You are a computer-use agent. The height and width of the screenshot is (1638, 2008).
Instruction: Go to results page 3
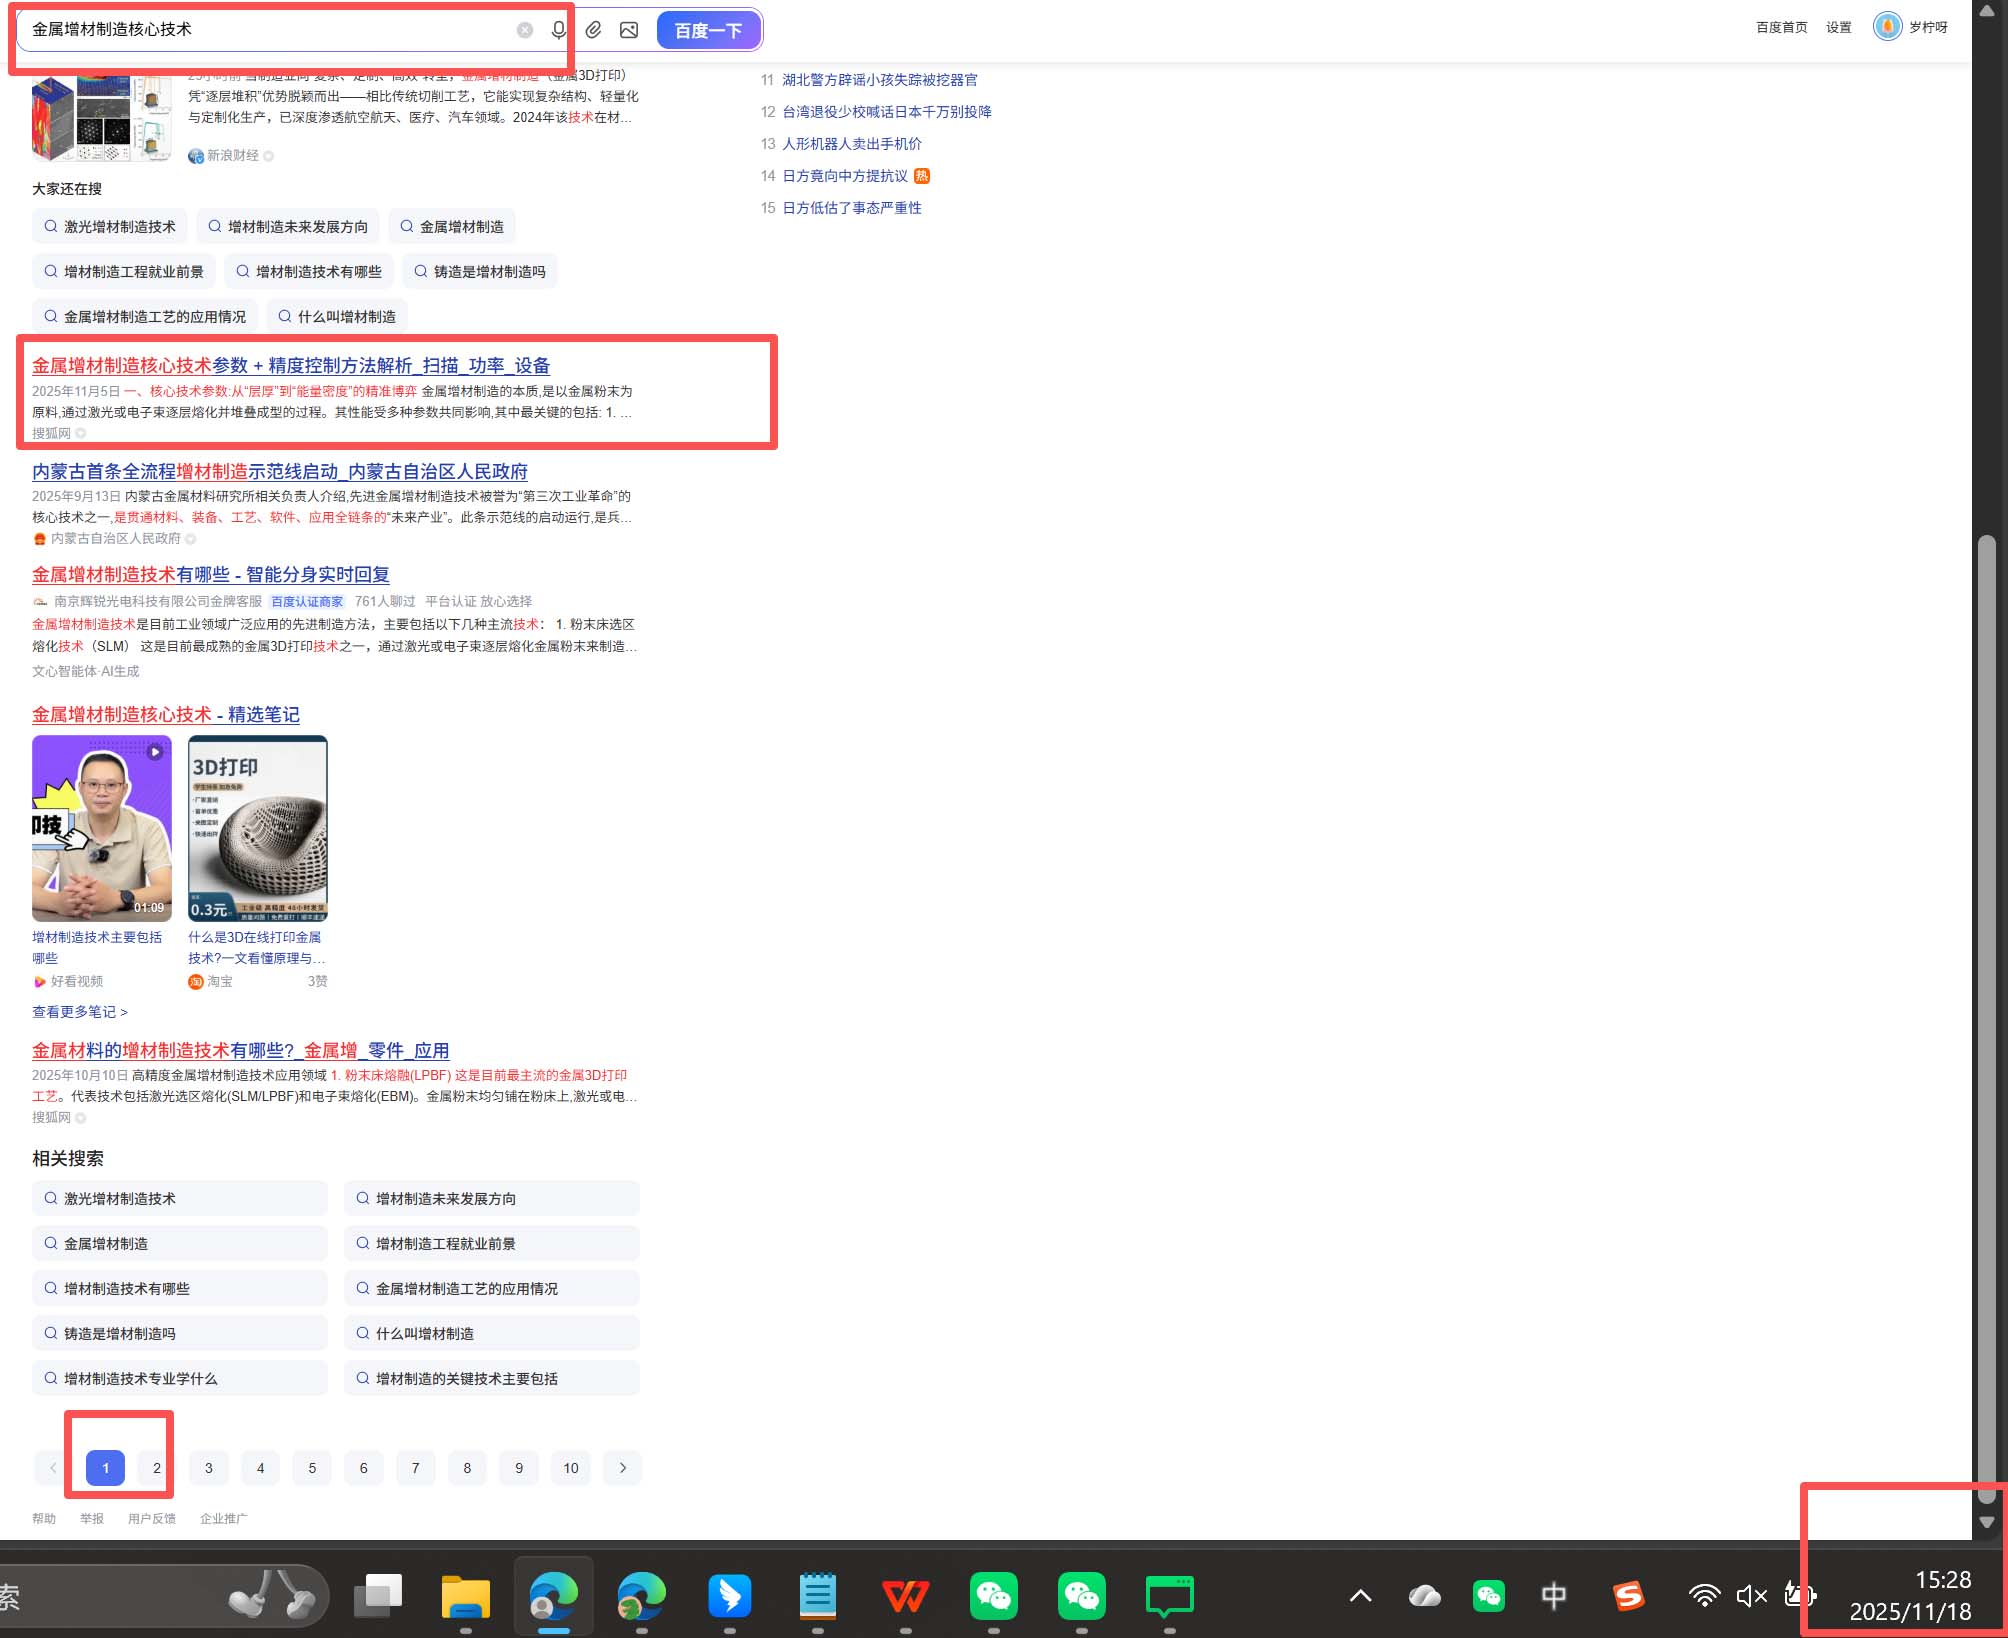(209, 1467)
